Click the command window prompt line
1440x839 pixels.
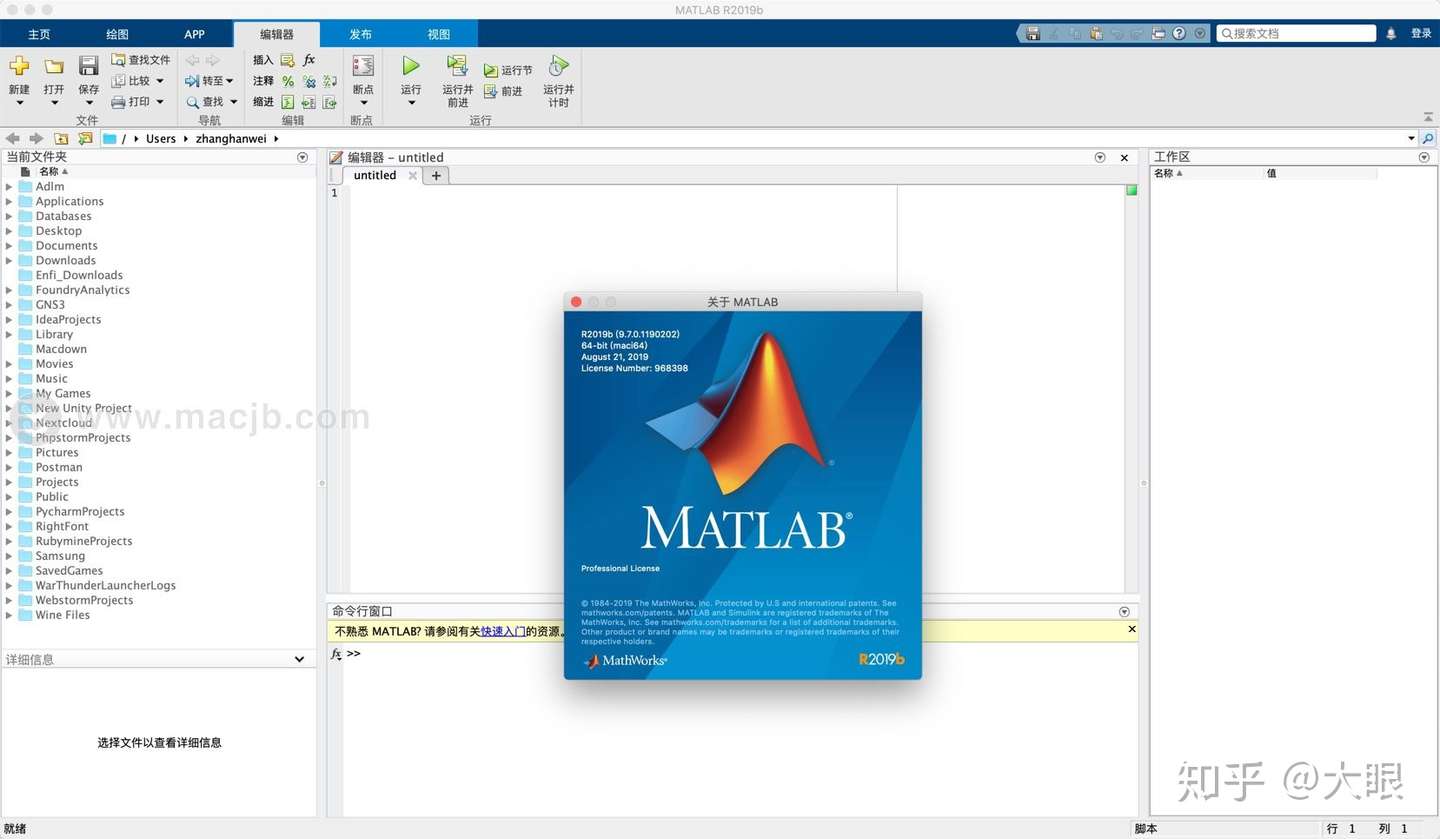tap(740, 654)
